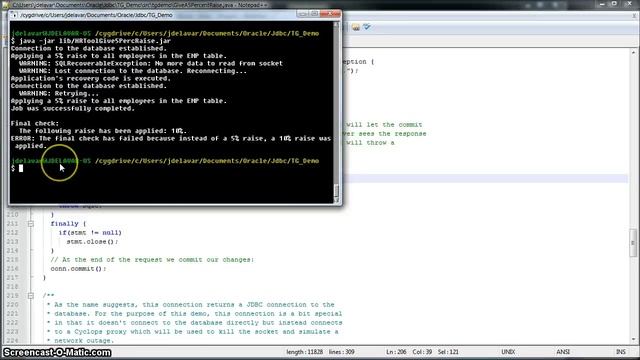Click 'The following raise has been applied' line
The height and width of the screenshot is (360, 640).
coord(103,131)
